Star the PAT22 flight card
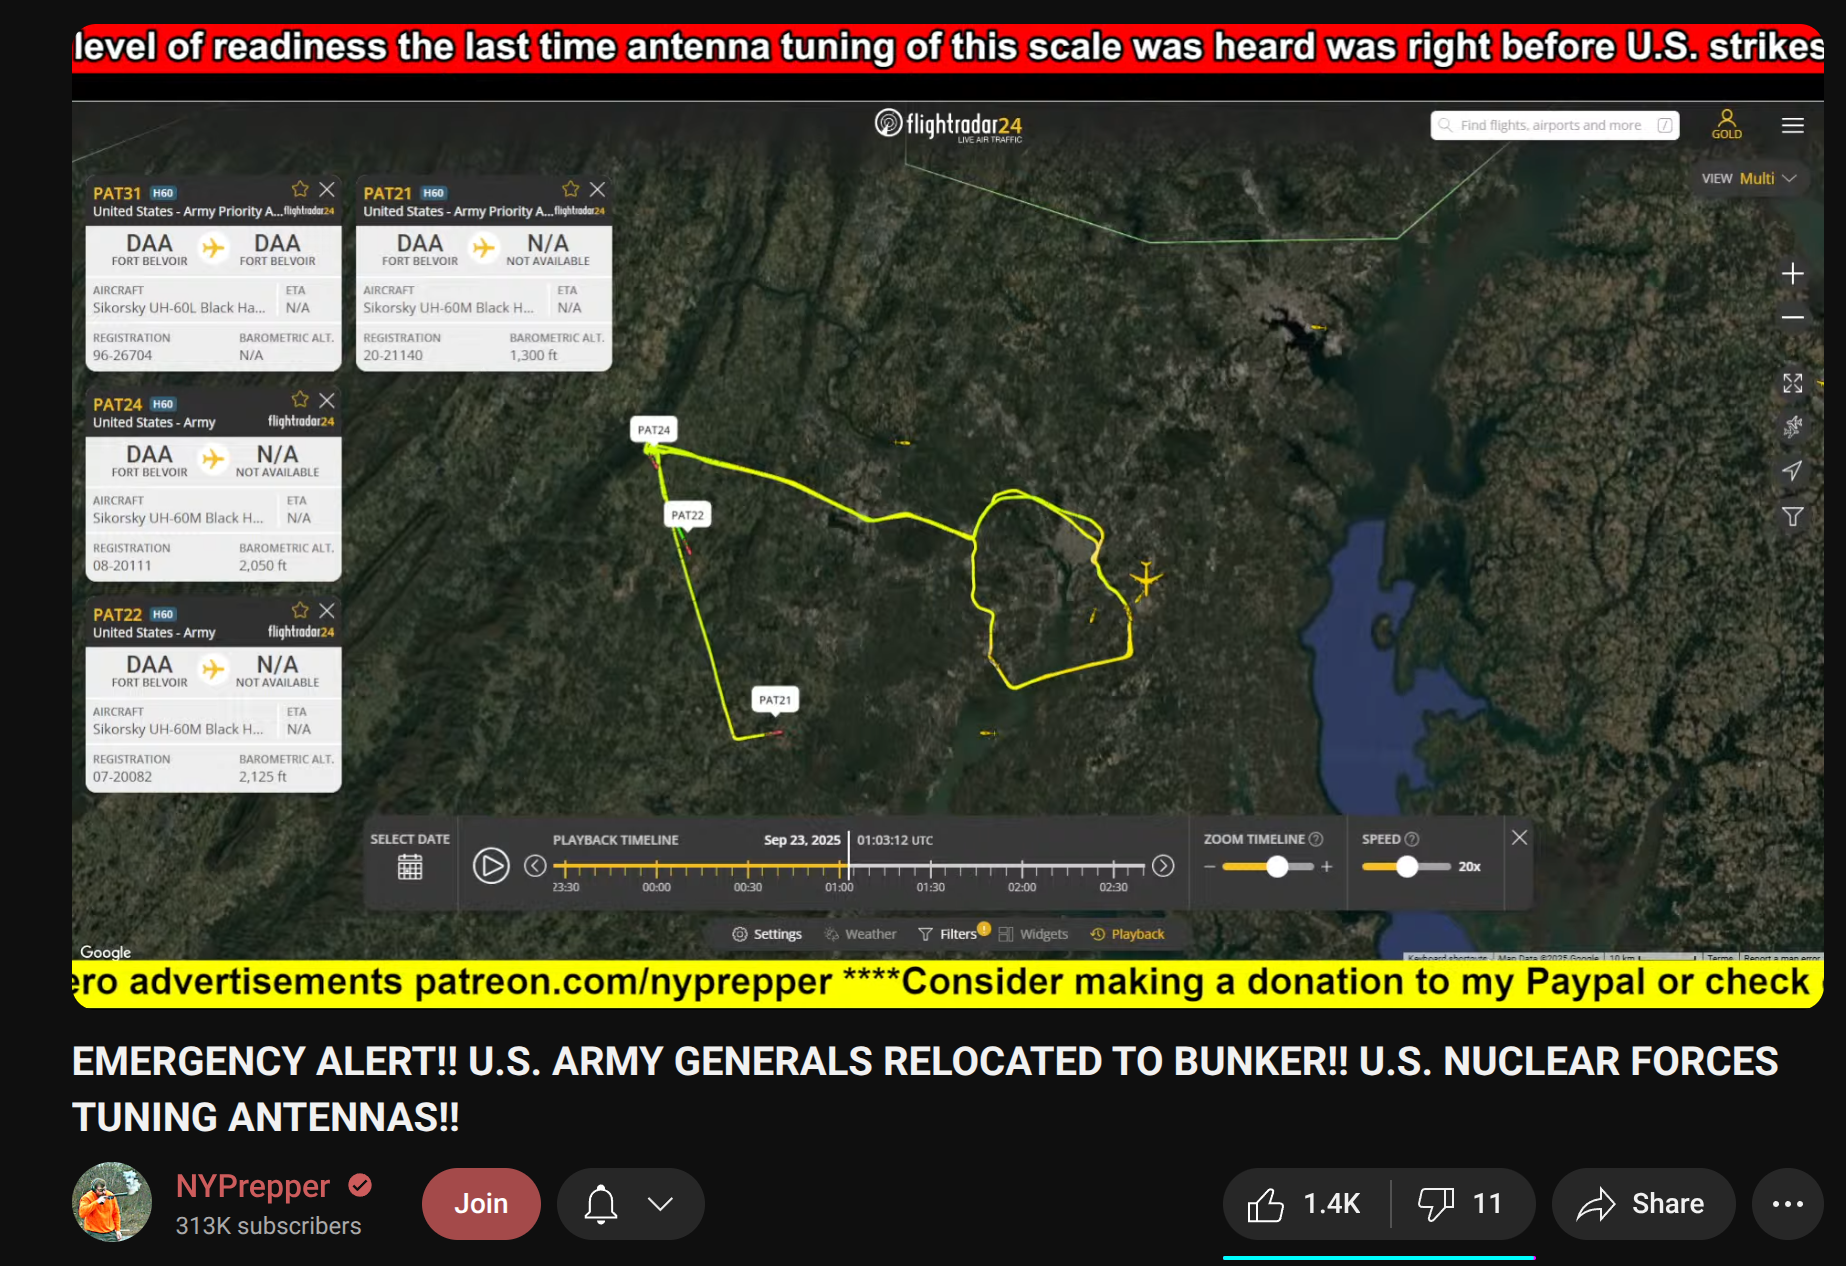The image size is (1846, 1266). 300,610
